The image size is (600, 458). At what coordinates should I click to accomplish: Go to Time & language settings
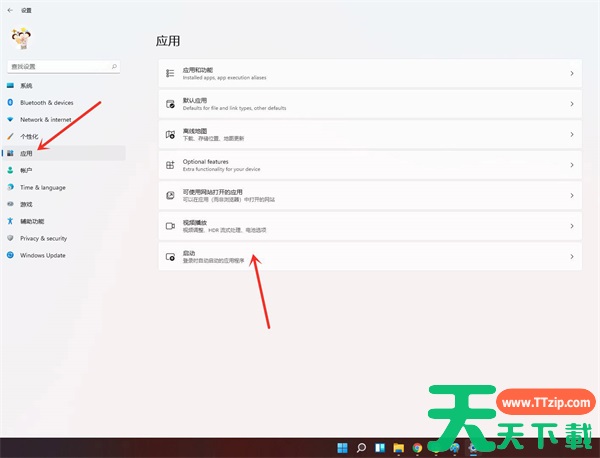coord(42,187)
